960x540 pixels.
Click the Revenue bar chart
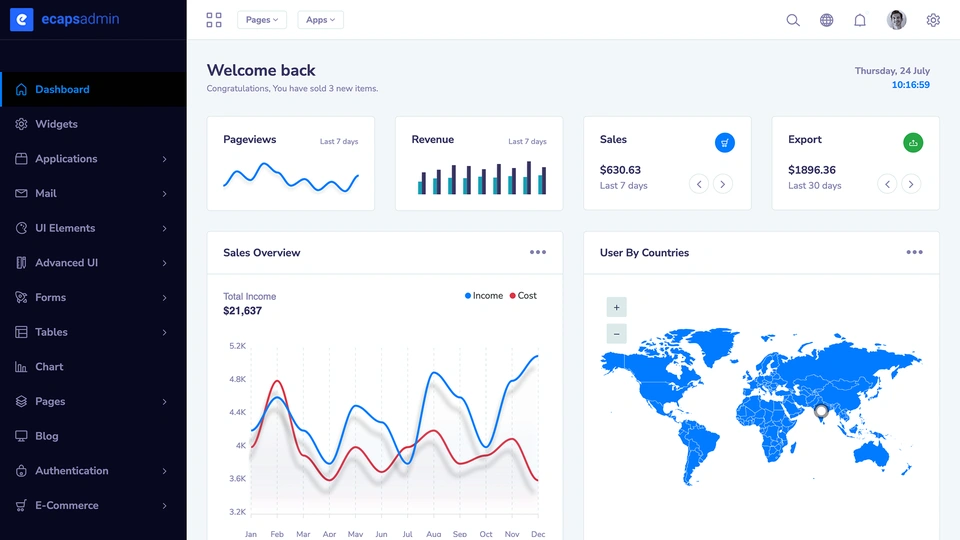tap(482, 178)
